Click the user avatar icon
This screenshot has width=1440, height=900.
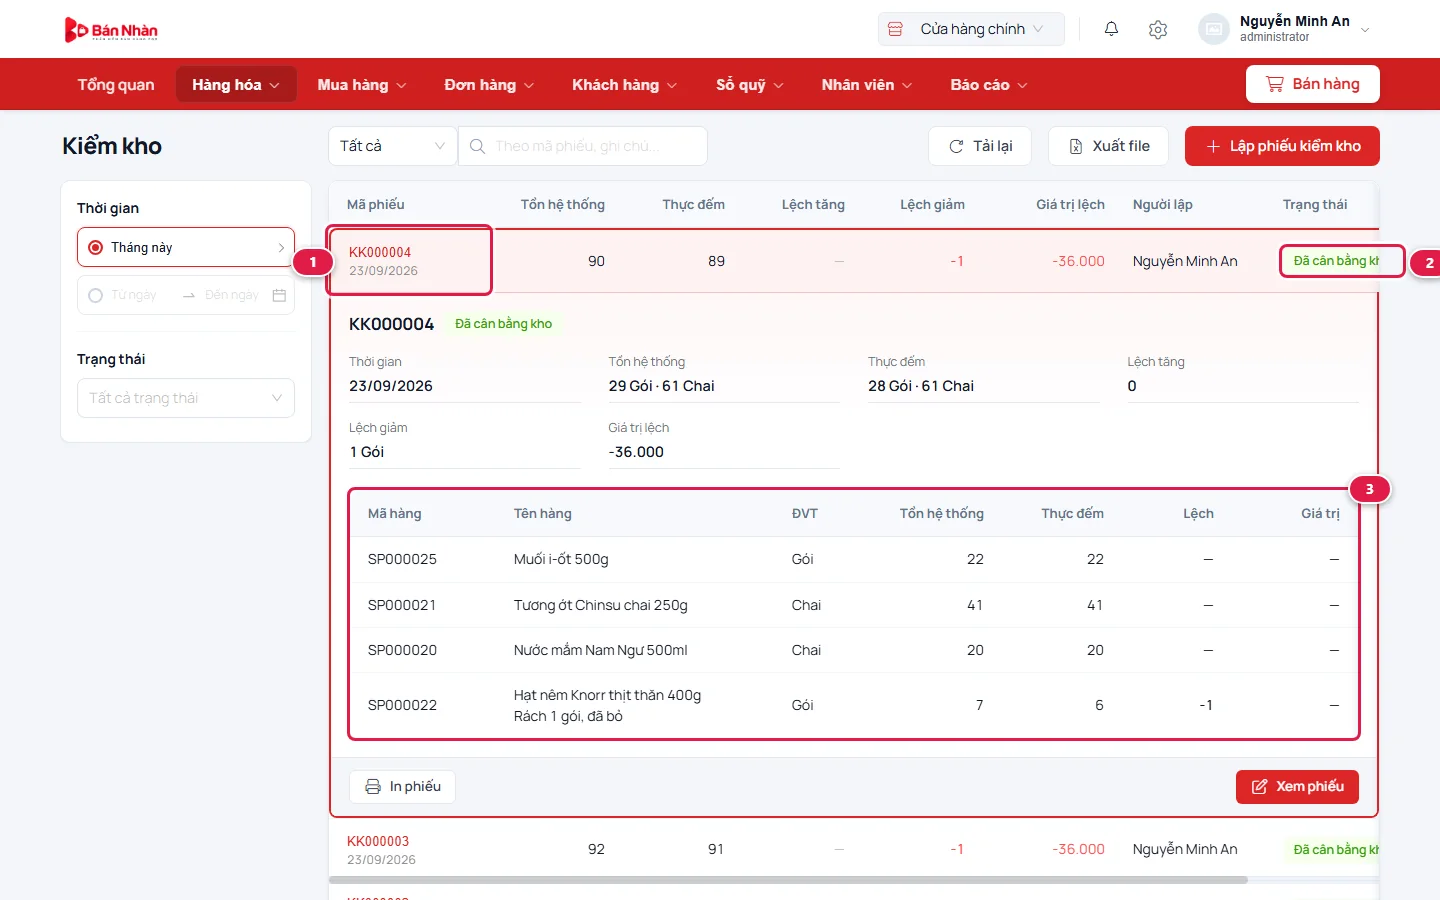pos(1214,29)
